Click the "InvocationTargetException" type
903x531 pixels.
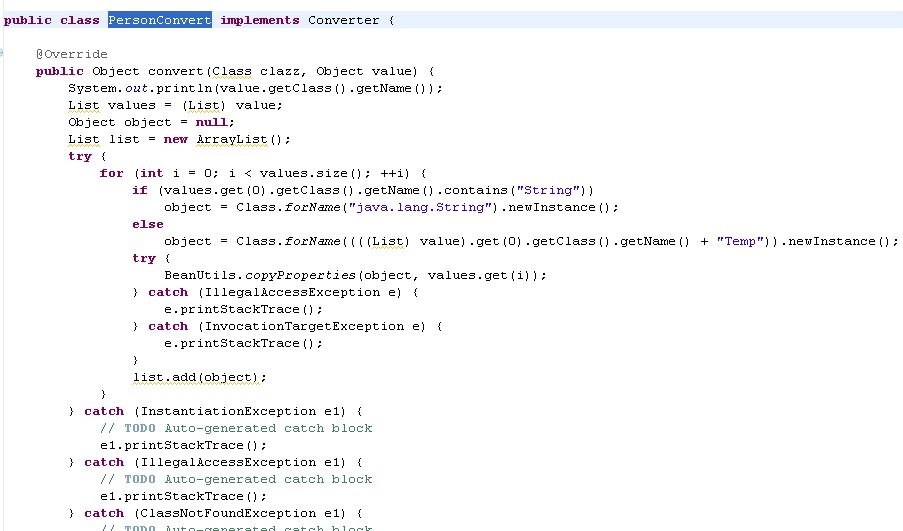click(305, 326)
